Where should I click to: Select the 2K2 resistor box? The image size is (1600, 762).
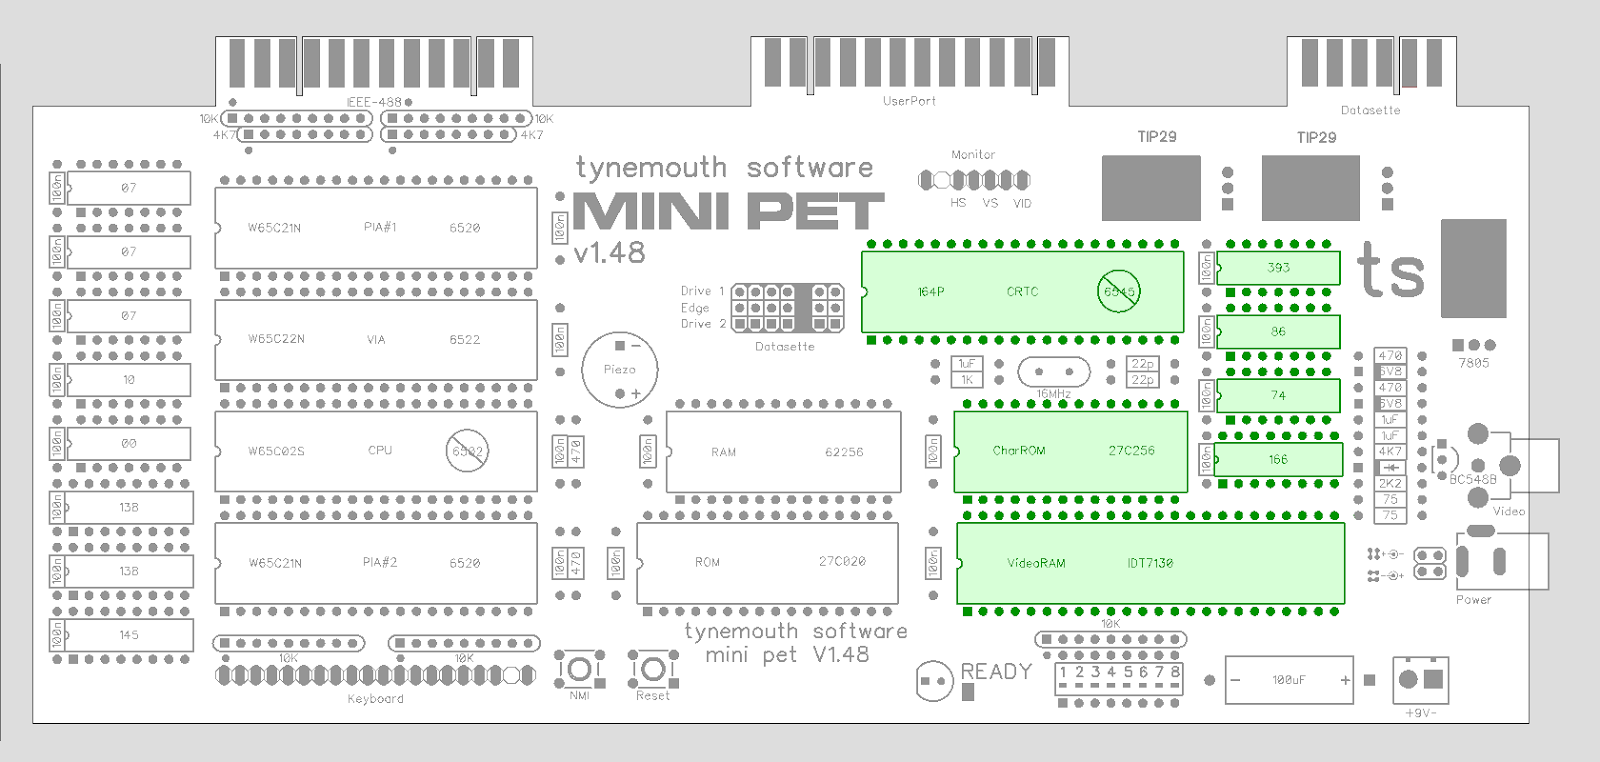pos(1390,484)
